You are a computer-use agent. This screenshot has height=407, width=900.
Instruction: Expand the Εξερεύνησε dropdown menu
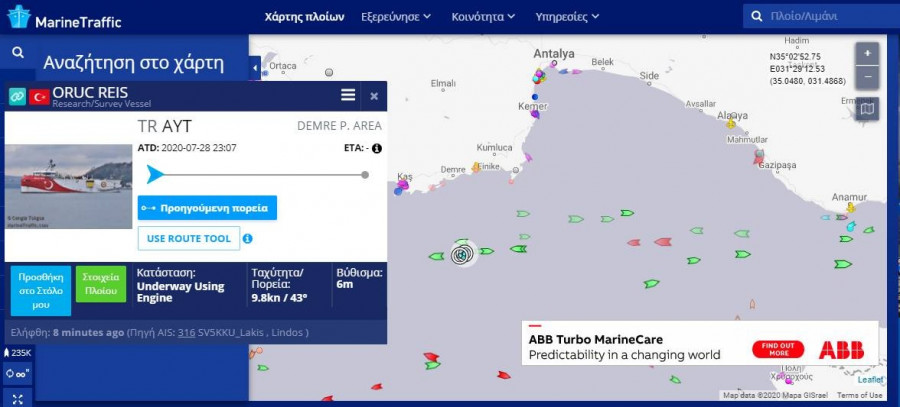(x=396, y=17)
